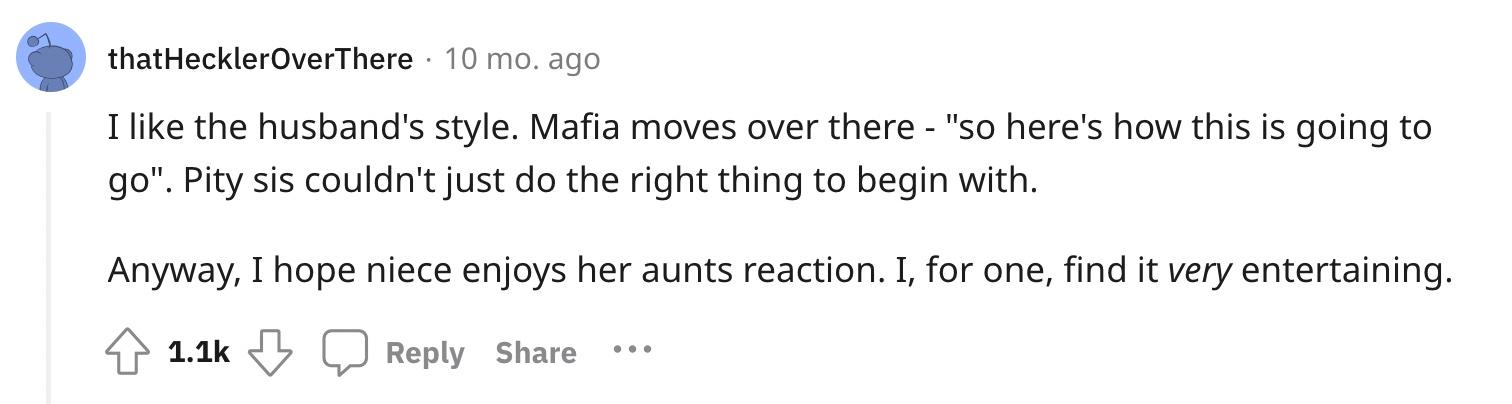Click the Reply text label

coord(425,353)
